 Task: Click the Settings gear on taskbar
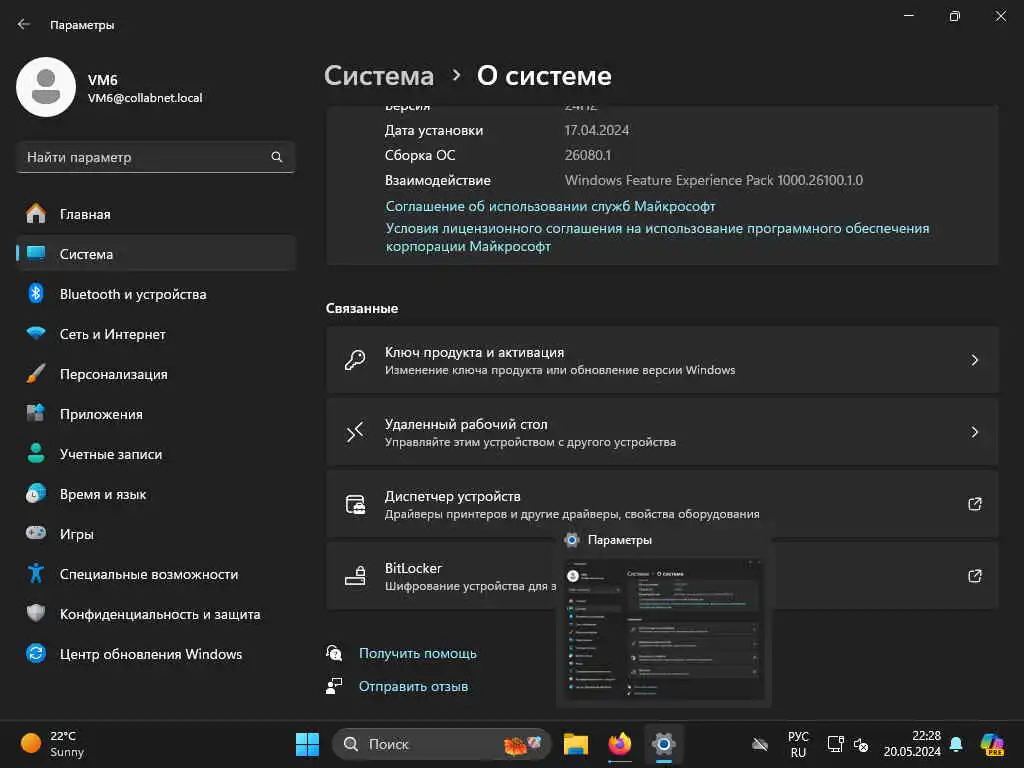[x=664, y=744]
